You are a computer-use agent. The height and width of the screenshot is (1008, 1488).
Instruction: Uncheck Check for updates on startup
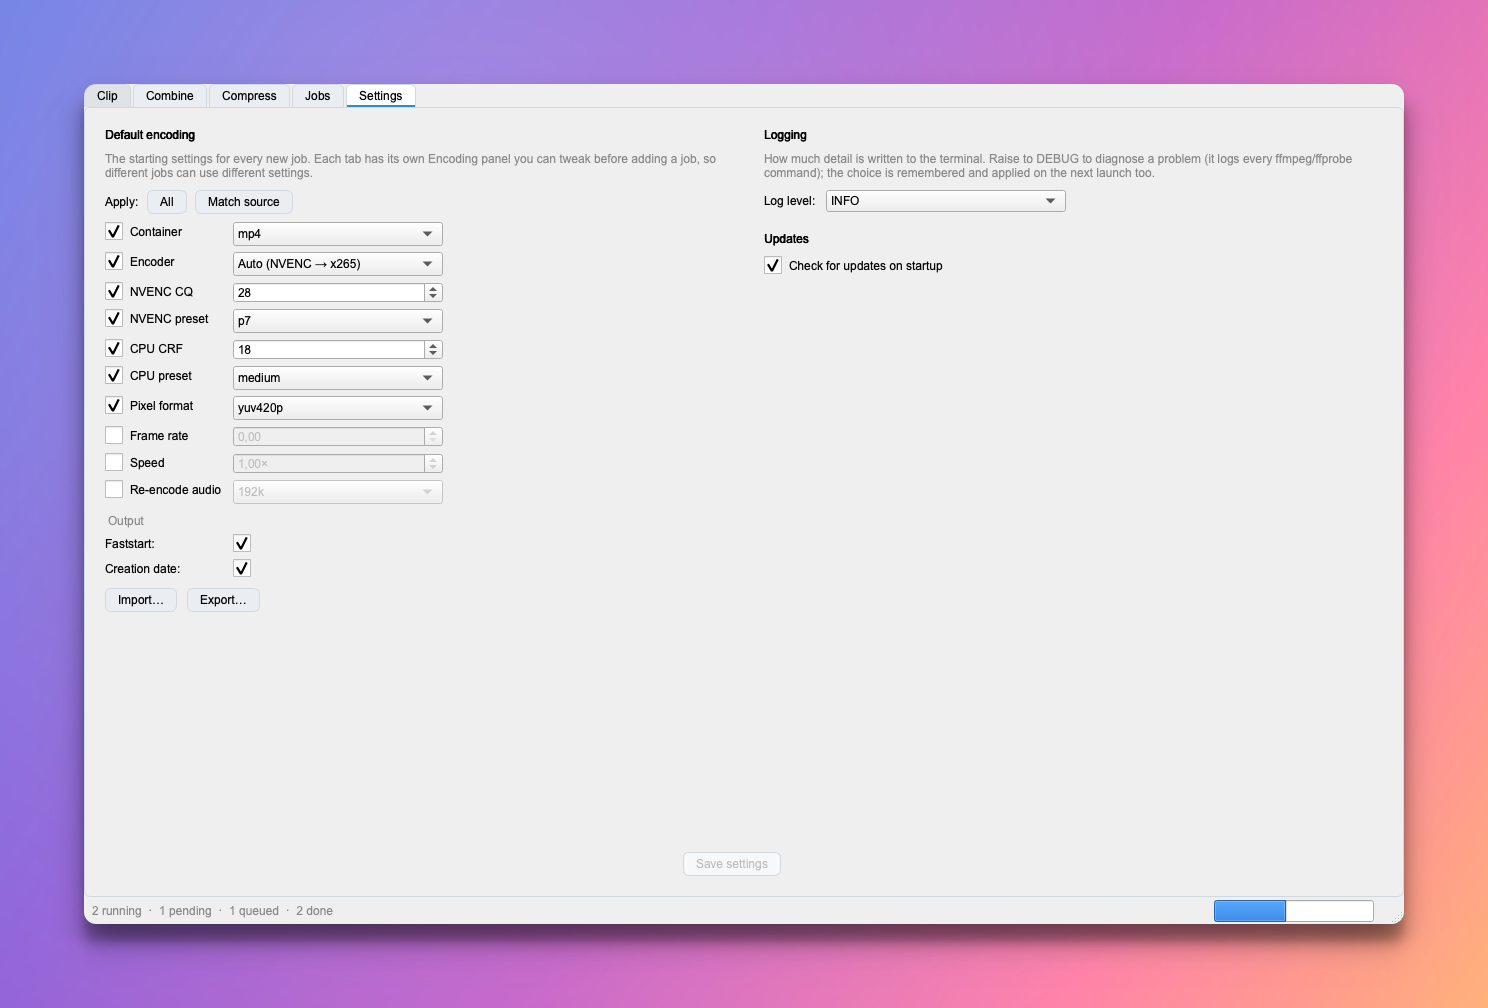773,265
